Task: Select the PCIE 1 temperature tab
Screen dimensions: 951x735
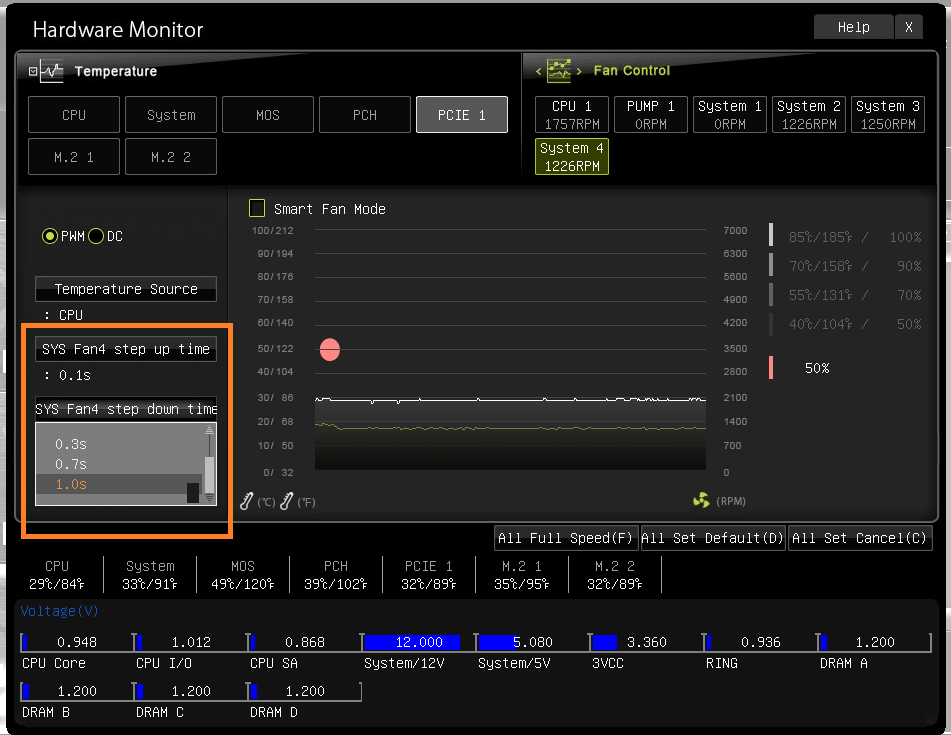Action: (x=462, y=115)
